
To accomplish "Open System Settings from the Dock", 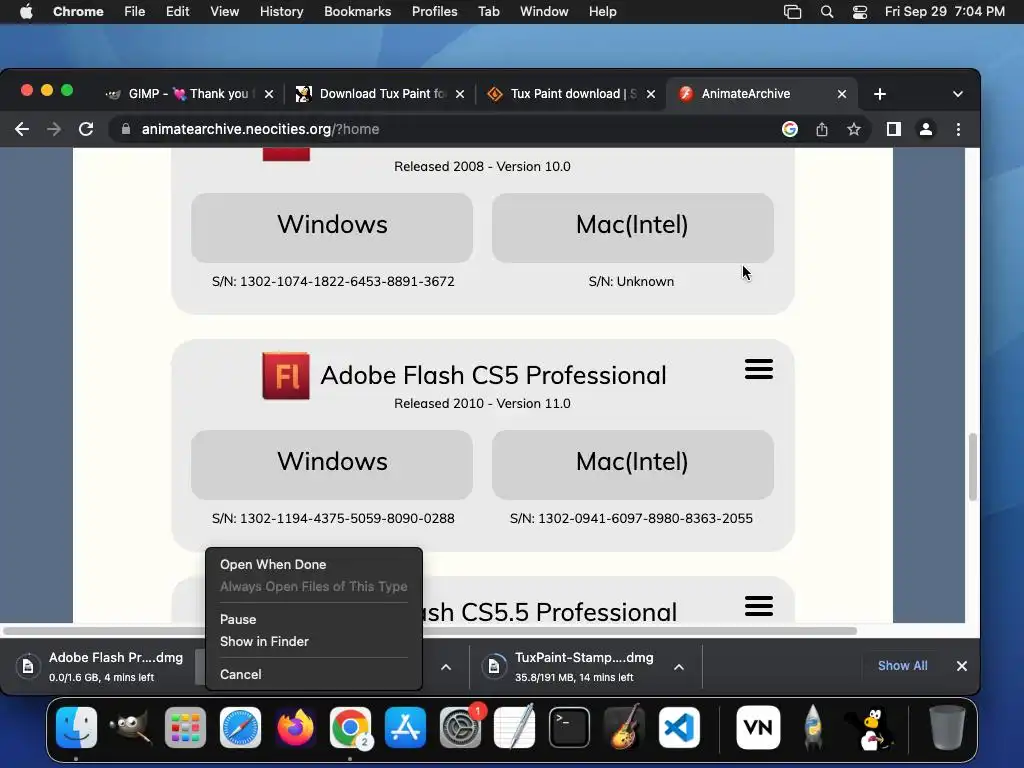I will pyautogui.click(x=460, y=727).
